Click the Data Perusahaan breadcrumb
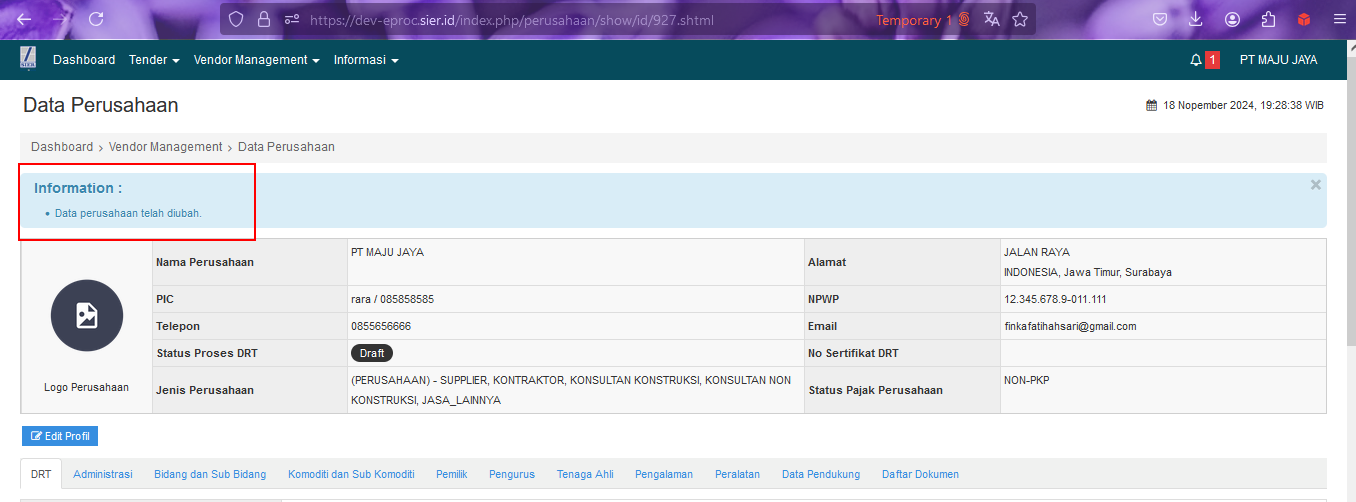The image size is (1356, 502). tap(286, 147)
